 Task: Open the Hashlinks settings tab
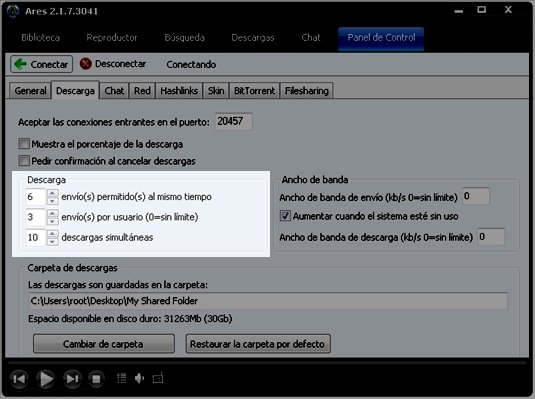click(x=179, y=91)
